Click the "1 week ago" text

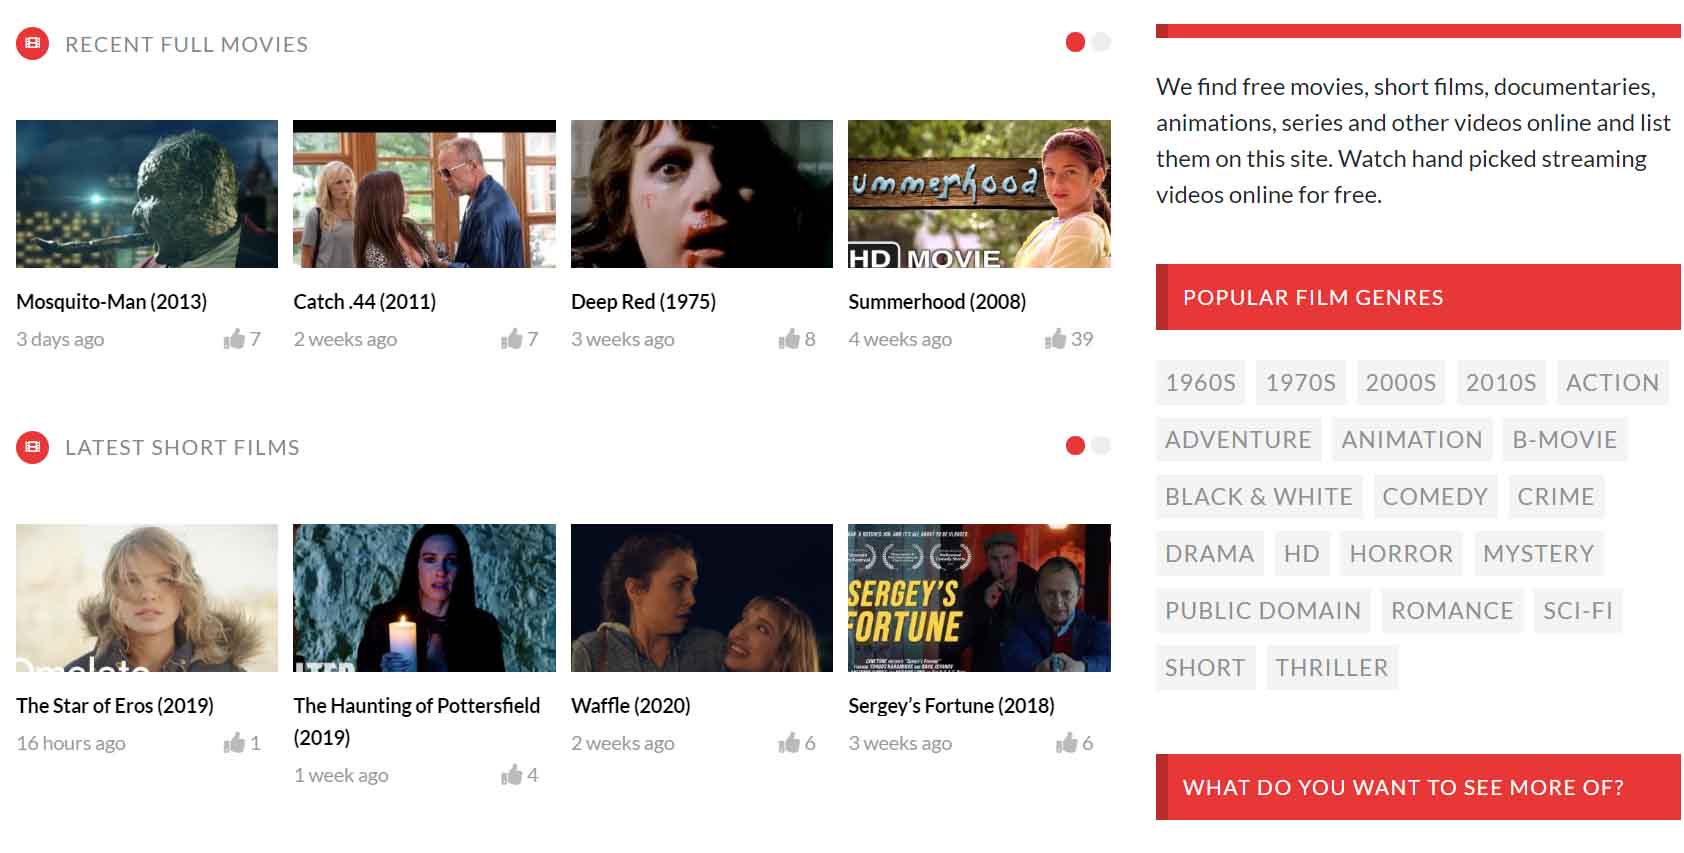341,775
